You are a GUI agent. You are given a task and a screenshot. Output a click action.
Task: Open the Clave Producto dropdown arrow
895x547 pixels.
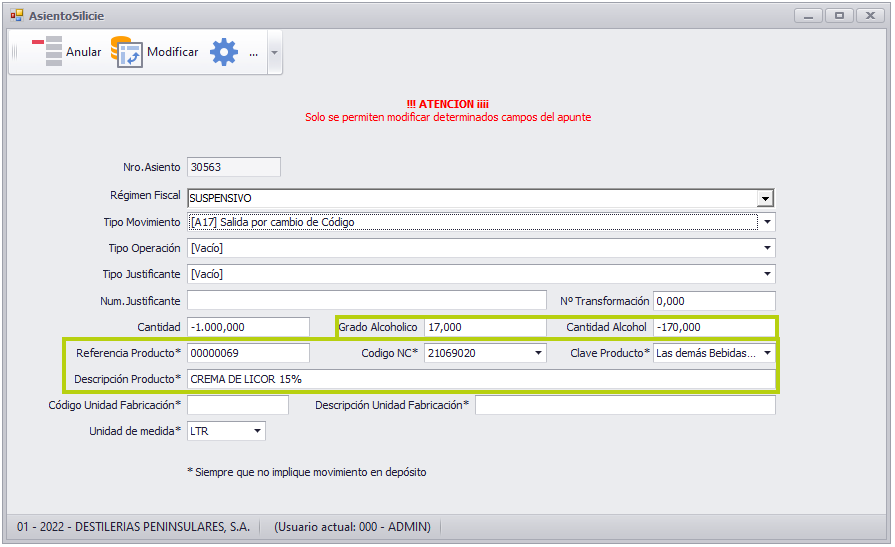click(767, 353)
